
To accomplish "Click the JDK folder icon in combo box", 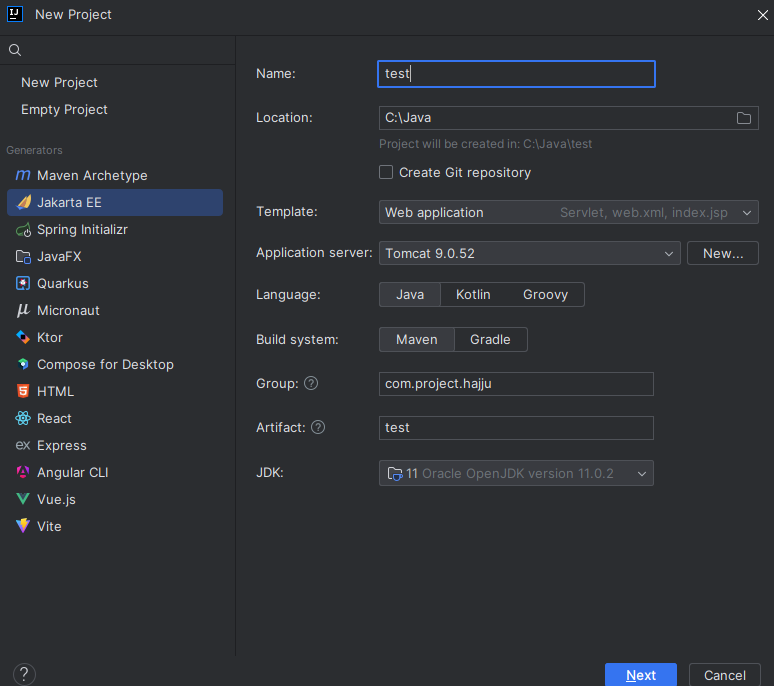I will [395, 474].
